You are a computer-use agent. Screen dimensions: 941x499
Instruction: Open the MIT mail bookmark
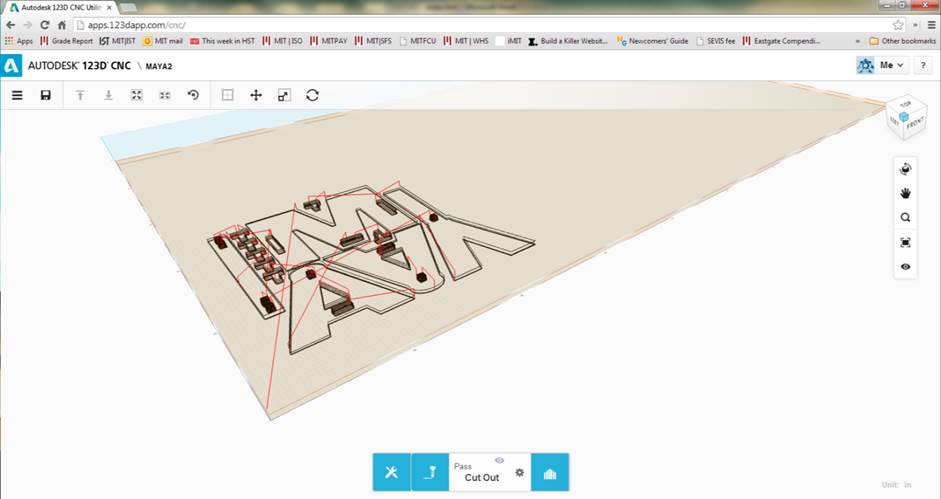coord(162,41)
